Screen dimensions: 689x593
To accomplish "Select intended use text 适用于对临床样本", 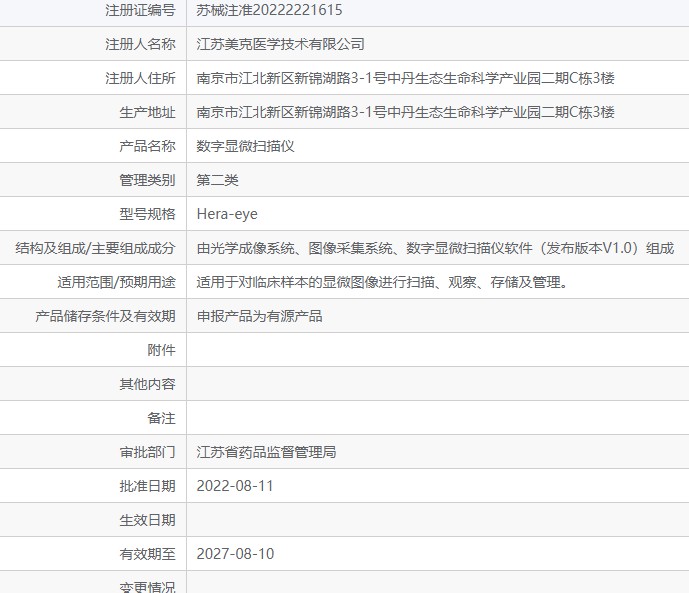I will pyautogui.click(x=382, y=282).
